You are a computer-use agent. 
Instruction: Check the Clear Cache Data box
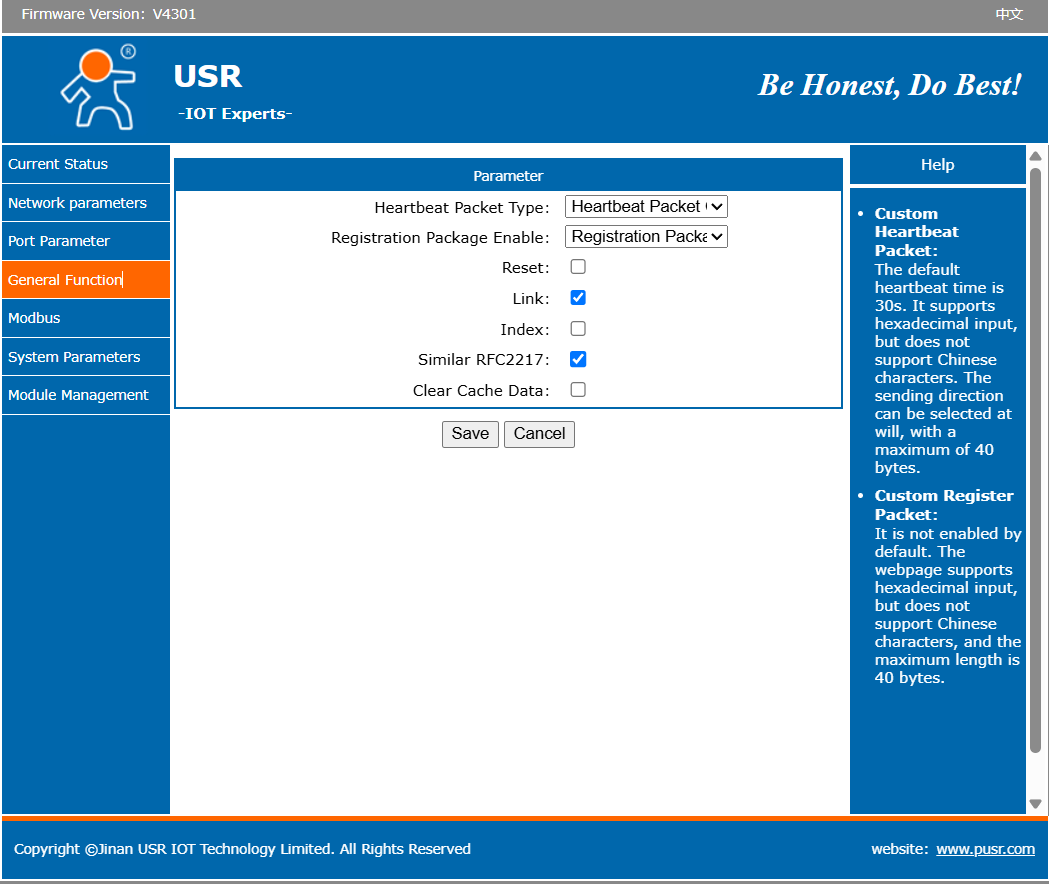pos(578,390)
